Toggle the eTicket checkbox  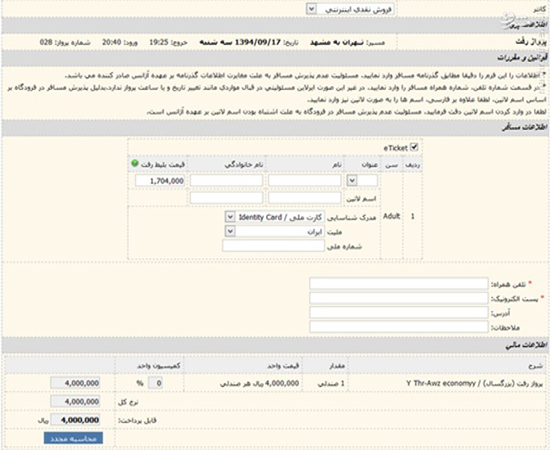tap(414, 147)
